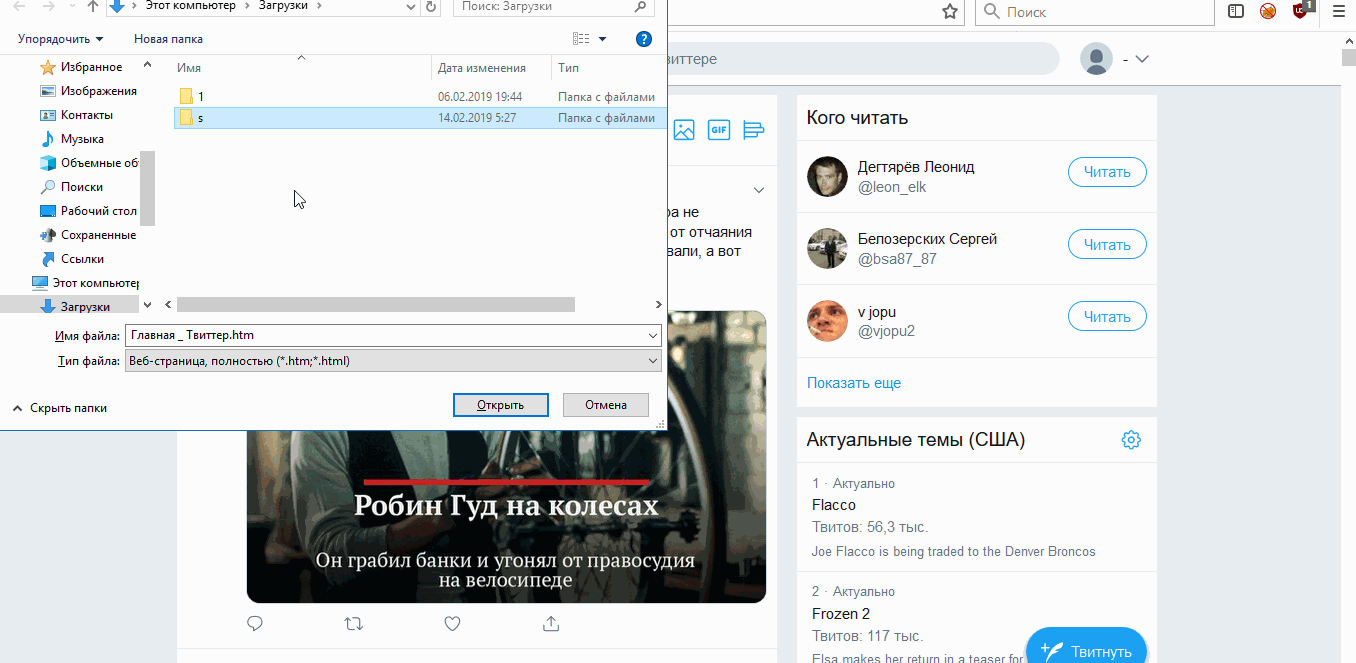Click navigation pane vertical scrollbar thumb

[x=147, y=187]
